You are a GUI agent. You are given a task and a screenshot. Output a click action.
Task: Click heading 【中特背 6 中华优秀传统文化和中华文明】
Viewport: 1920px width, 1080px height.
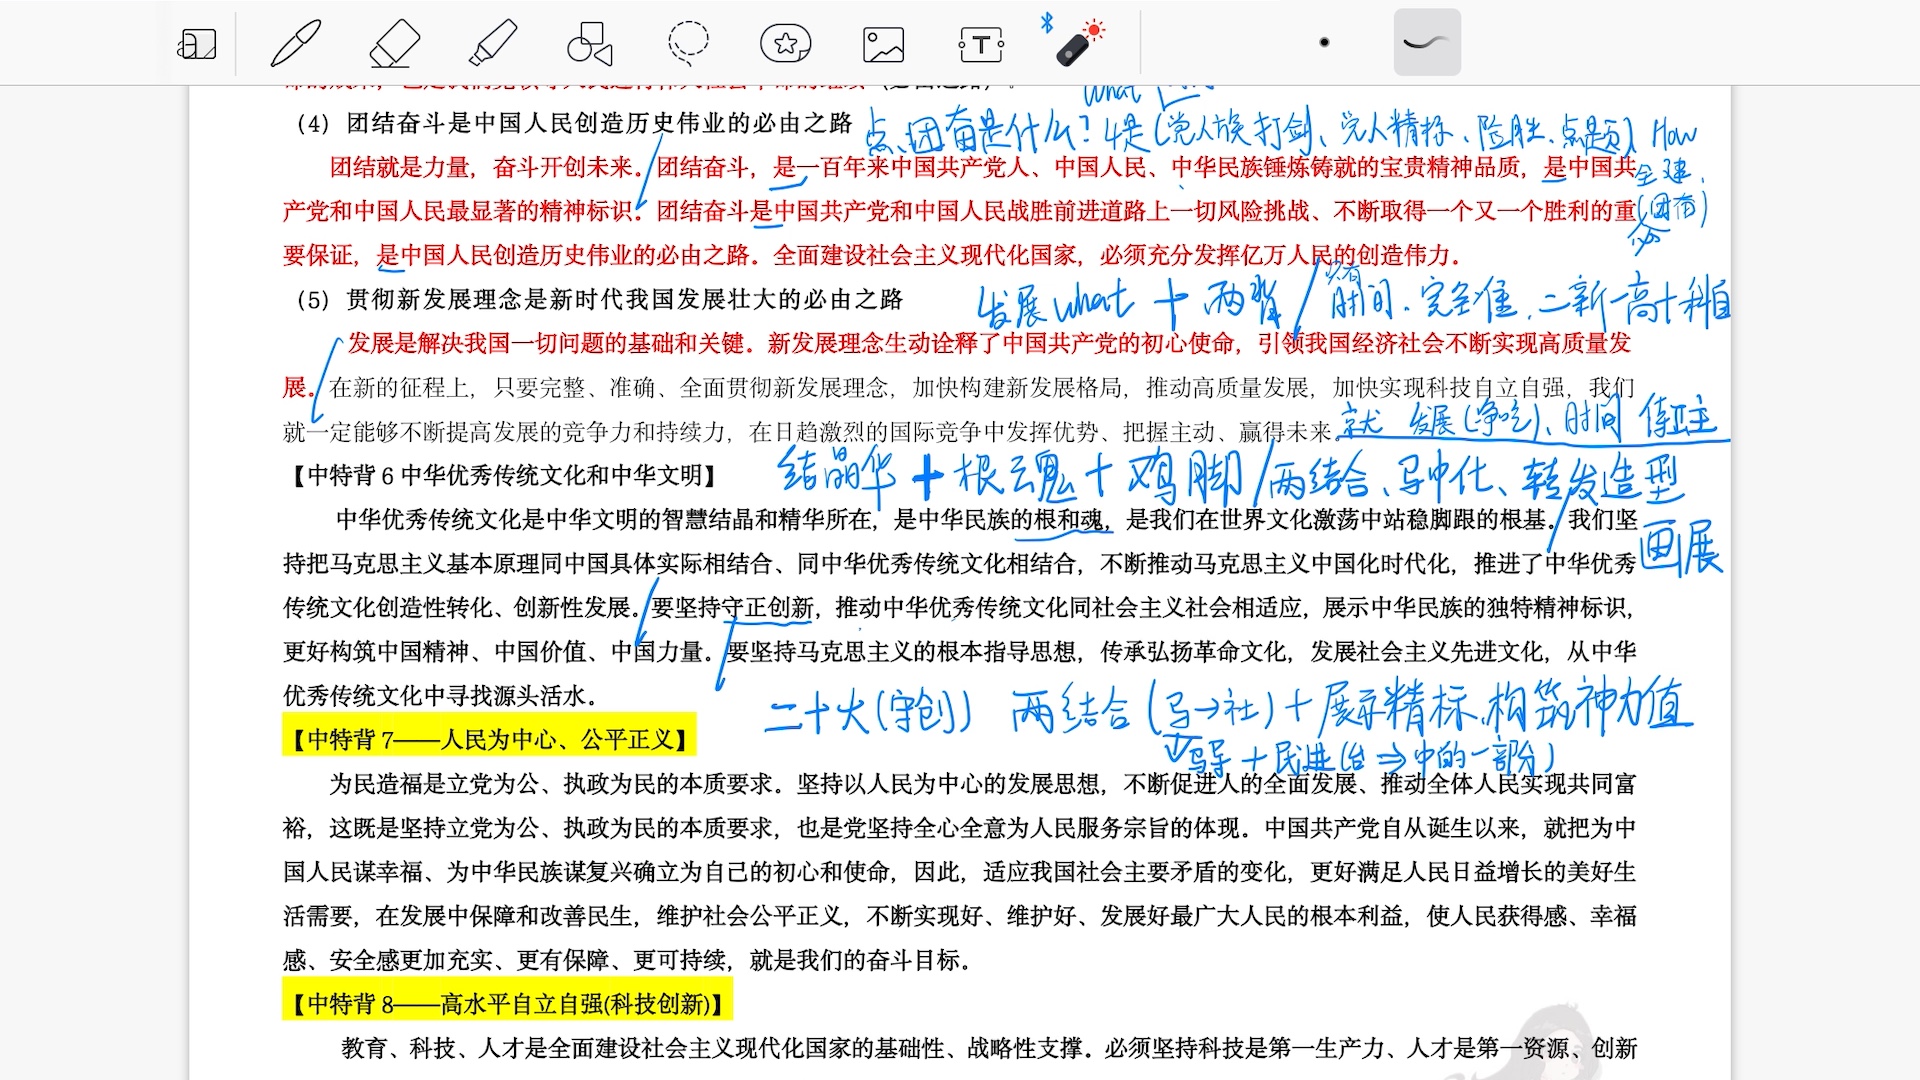502,476
